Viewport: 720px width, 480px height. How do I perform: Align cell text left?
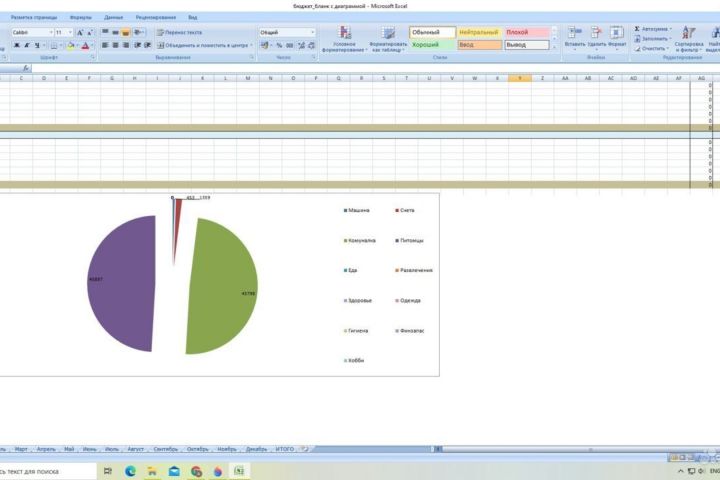click(105, 45)
